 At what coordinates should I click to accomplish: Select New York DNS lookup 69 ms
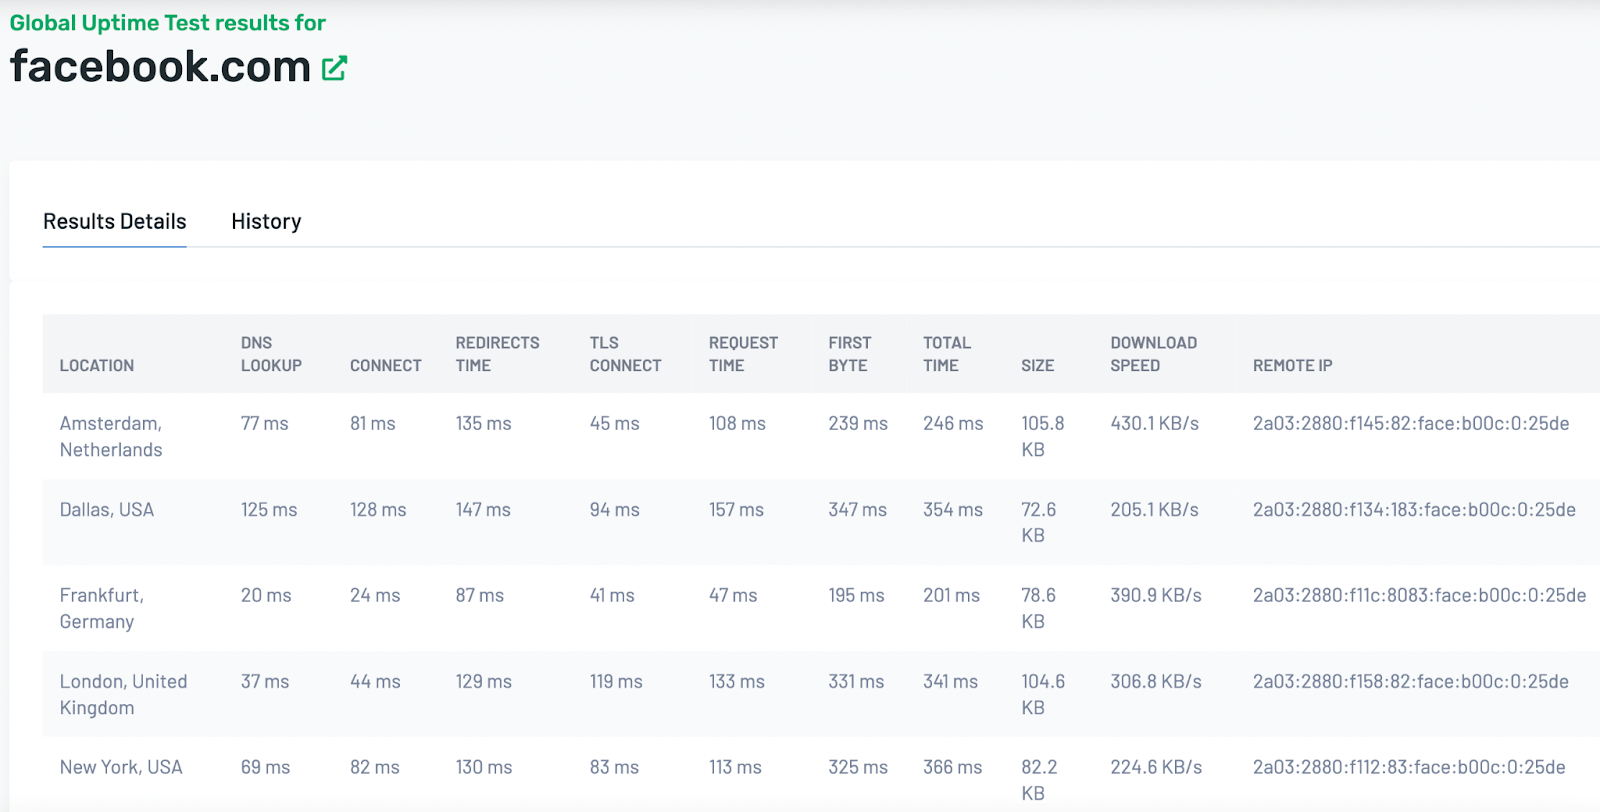266,768
